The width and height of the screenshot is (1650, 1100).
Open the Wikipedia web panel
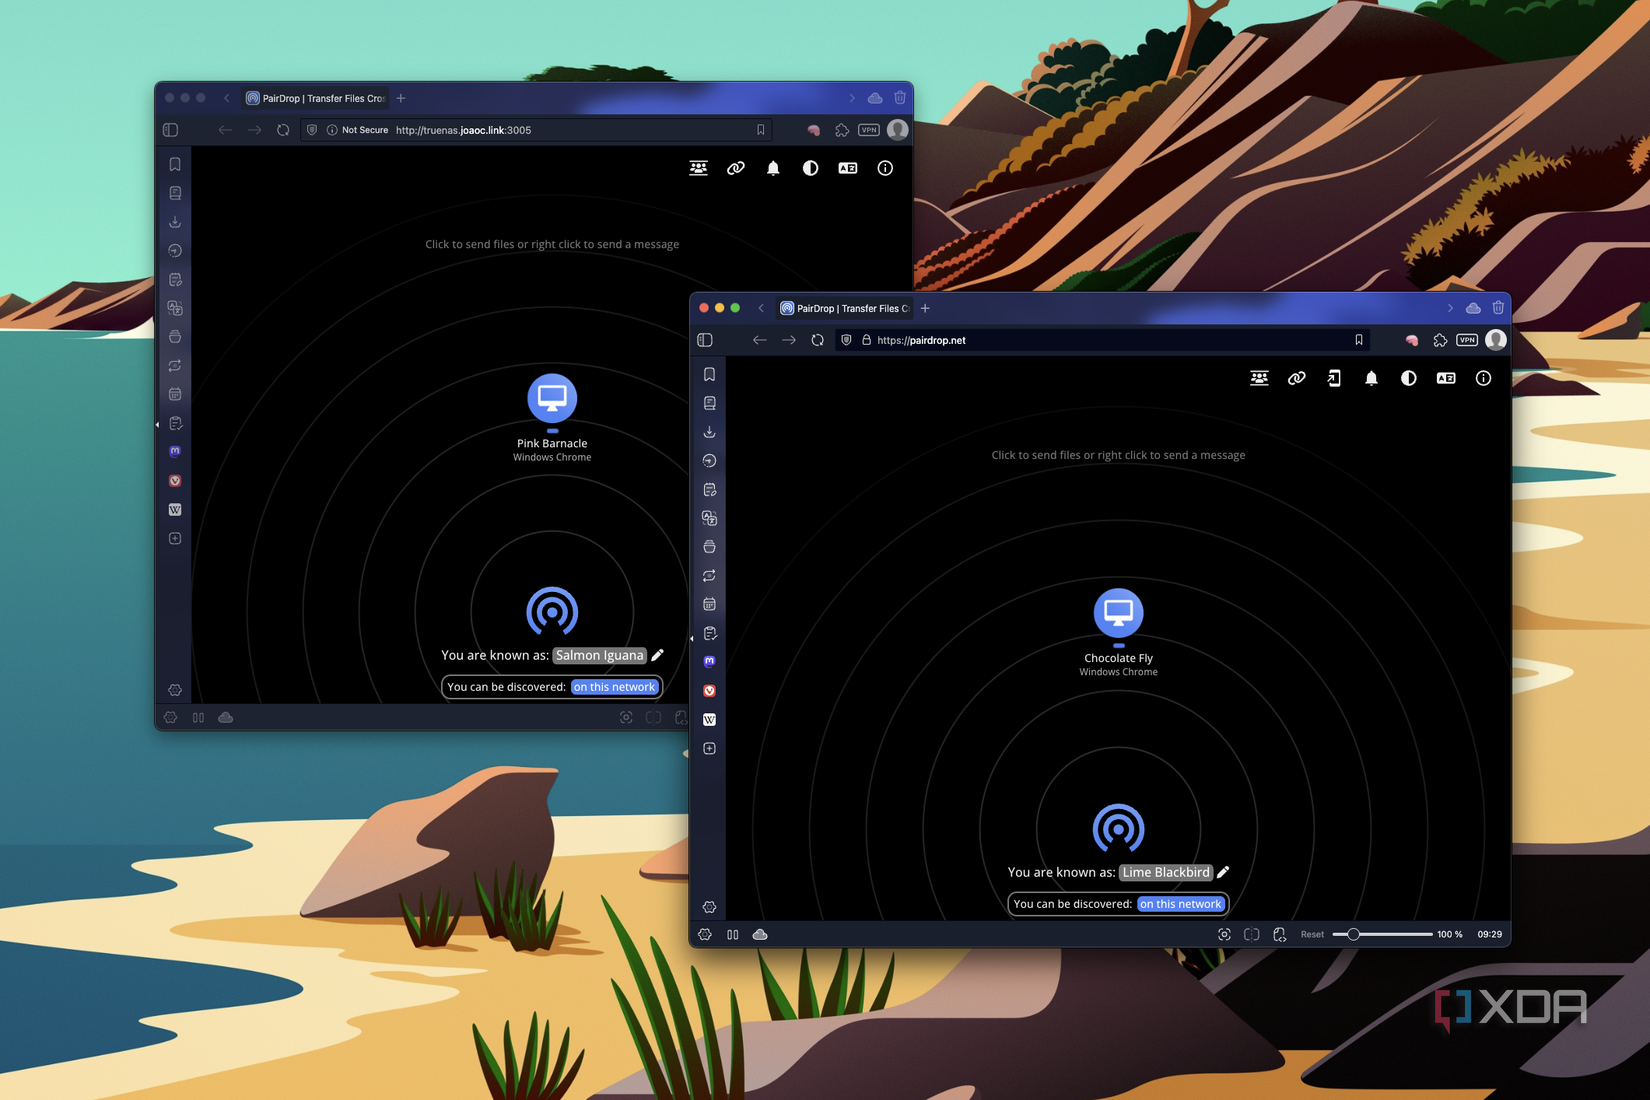709,719
